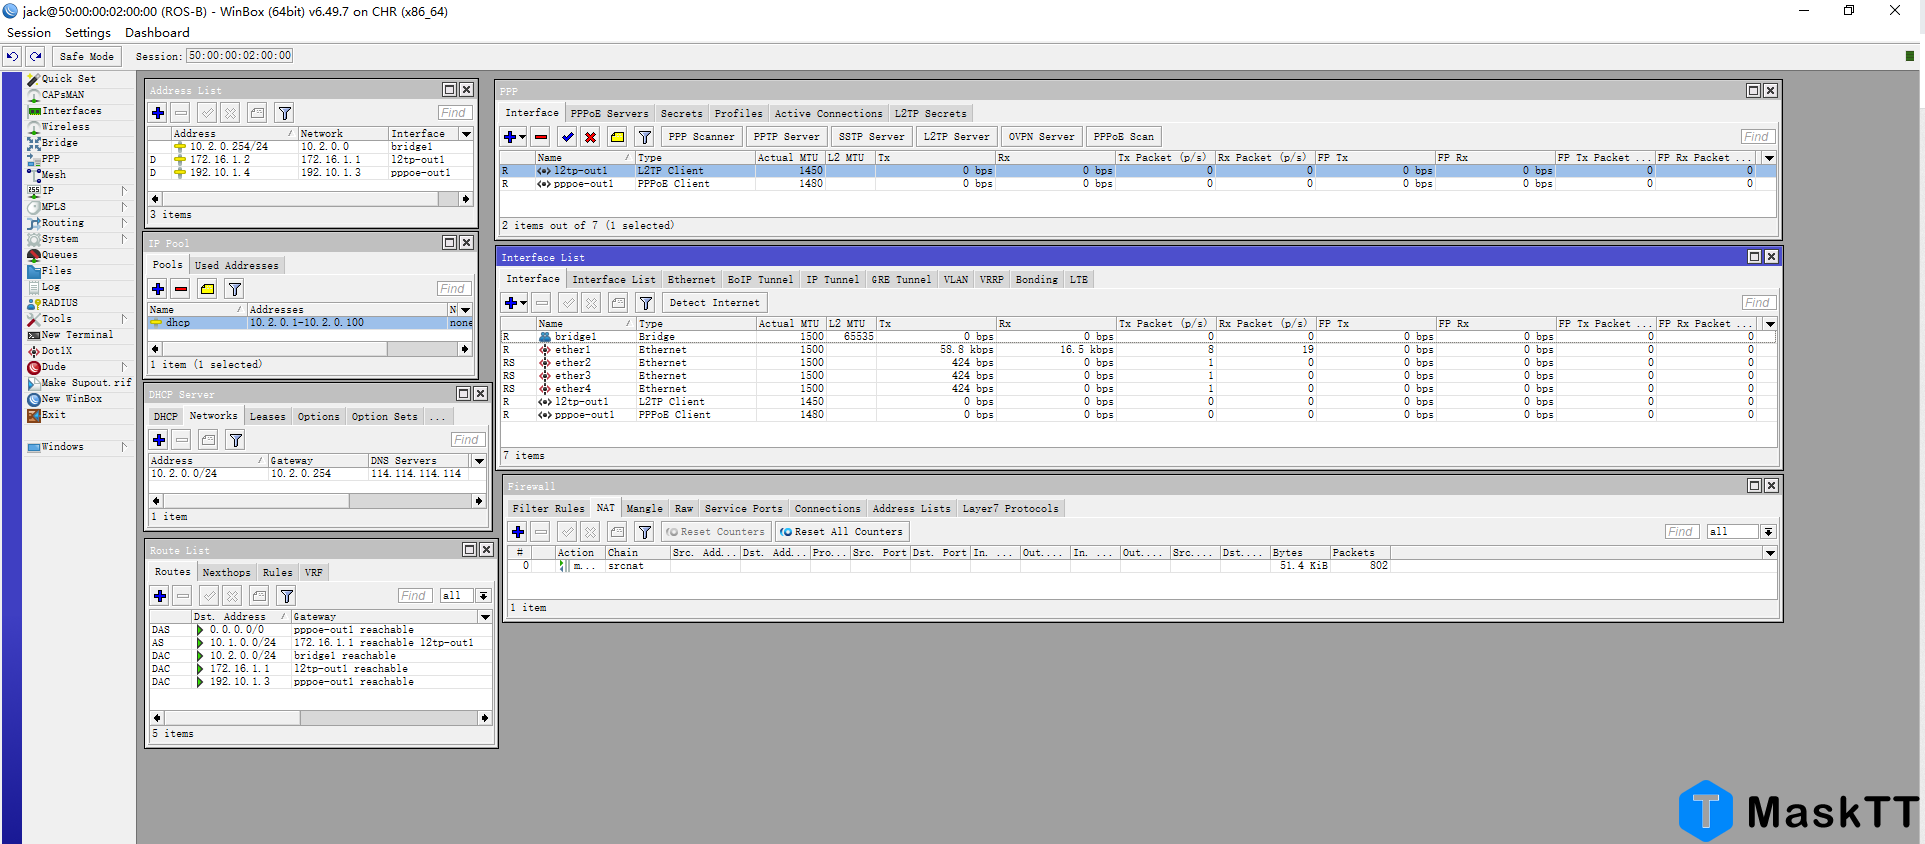Open the Settings menu
The width and height of the screenshot is (1925, 844).
[88, 33]
